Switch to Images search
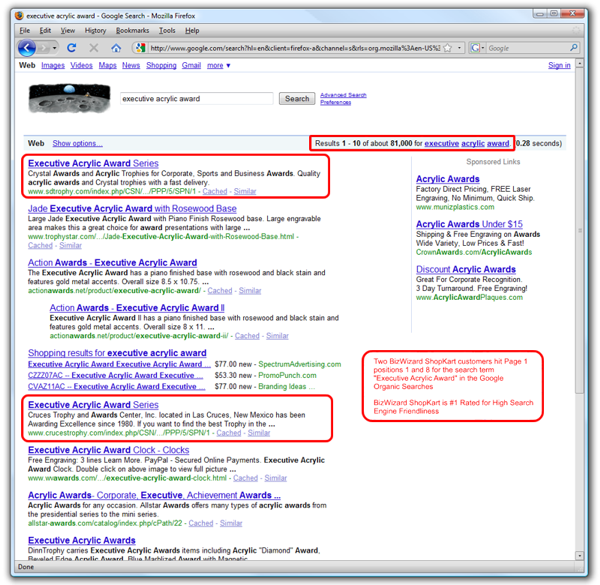This screenshot has width=600, height=585. [x=53, y=65]
